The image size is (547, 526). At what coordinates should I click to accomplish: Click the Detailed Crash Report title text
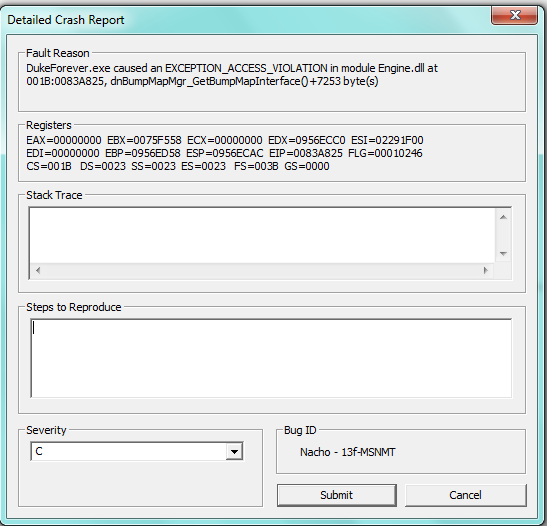click(66, 20)
